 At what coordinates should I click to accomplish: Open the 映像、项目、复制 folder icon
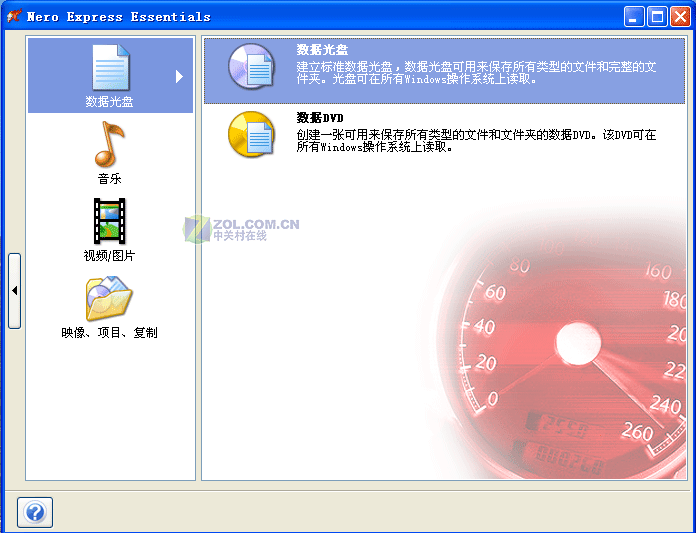[109, 298]
